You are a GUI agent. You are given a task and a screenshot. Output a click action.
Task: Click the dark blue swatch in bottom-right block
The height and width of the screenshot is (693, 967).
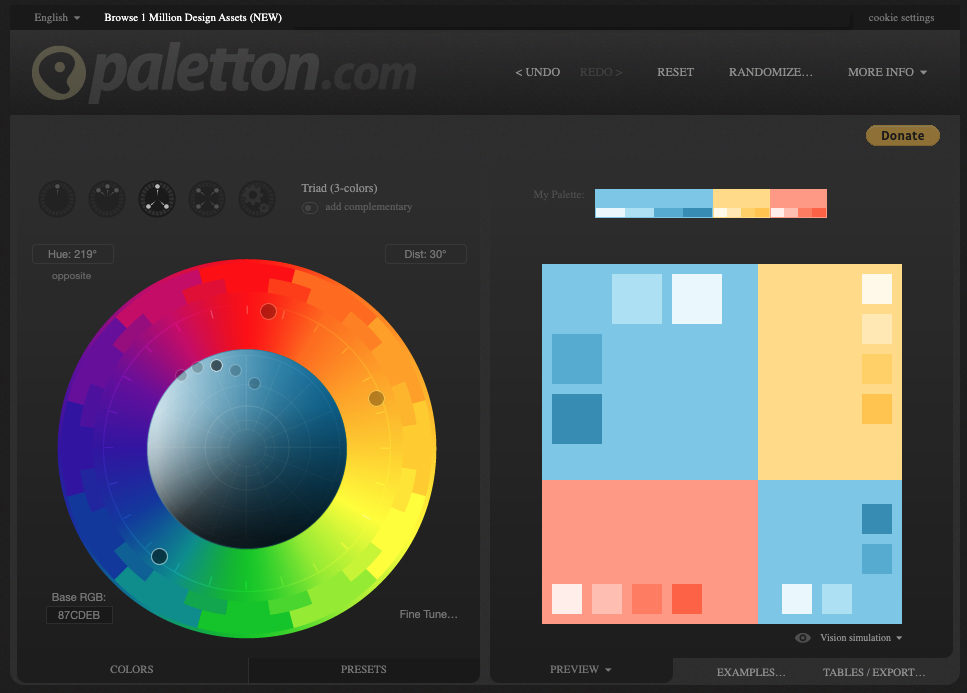[x=877, y=519]
